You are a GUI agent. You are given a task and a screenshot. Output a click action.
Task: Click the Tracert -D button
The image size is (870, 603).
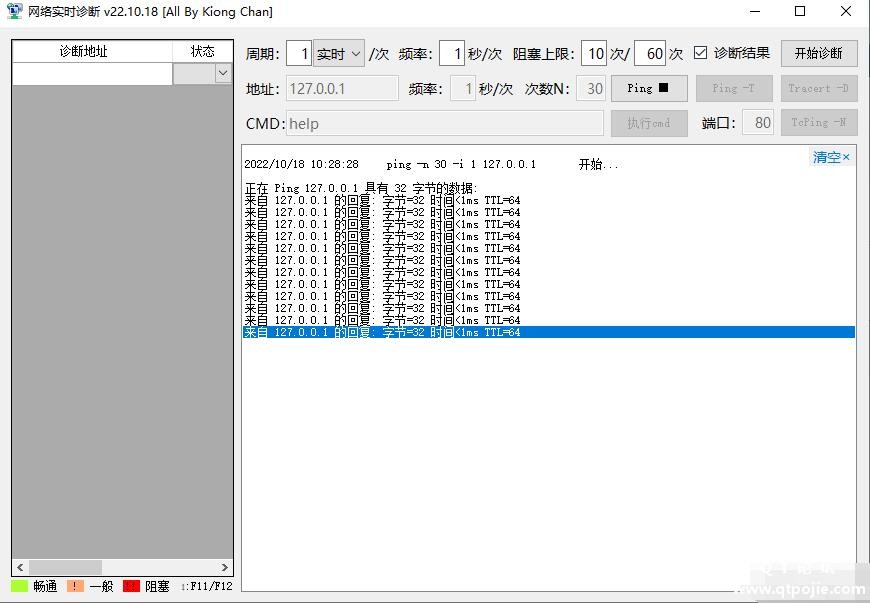pos(819,88)
